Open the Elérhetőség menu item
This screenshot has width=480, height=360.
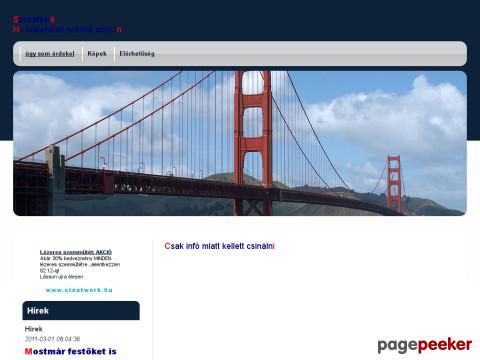click(137, 54)
